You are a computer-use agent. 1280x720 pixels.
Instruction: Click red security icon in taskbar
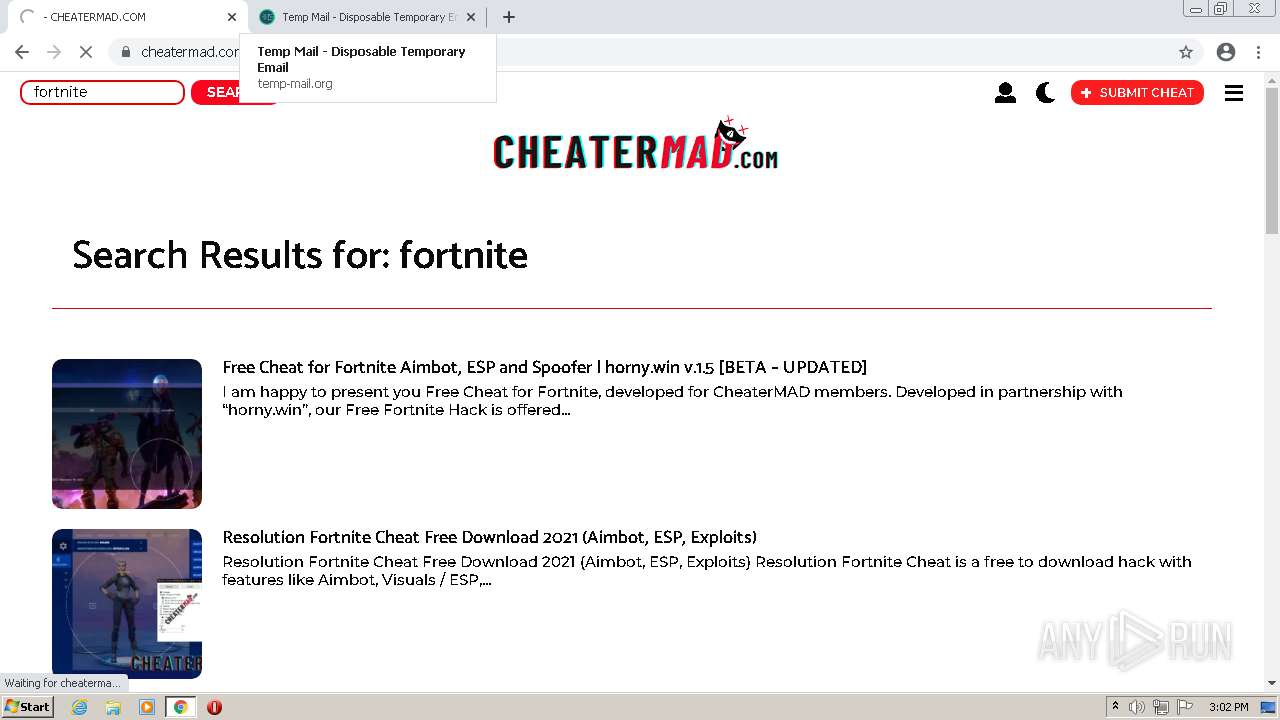tap(214, 707)
